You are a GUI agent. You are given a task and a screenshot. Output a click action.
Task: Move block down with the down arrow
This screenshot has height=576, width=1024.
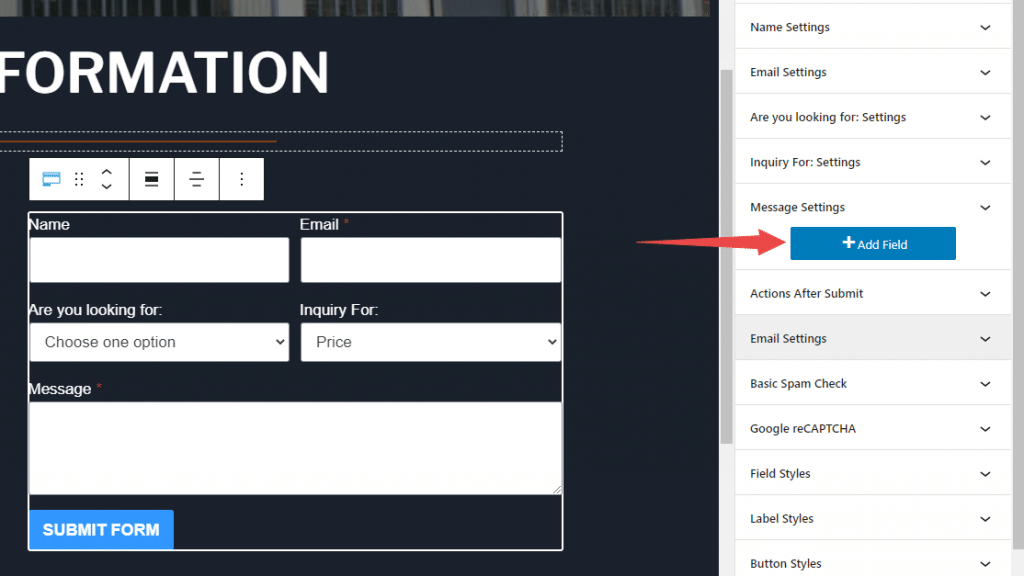point(106,187)
